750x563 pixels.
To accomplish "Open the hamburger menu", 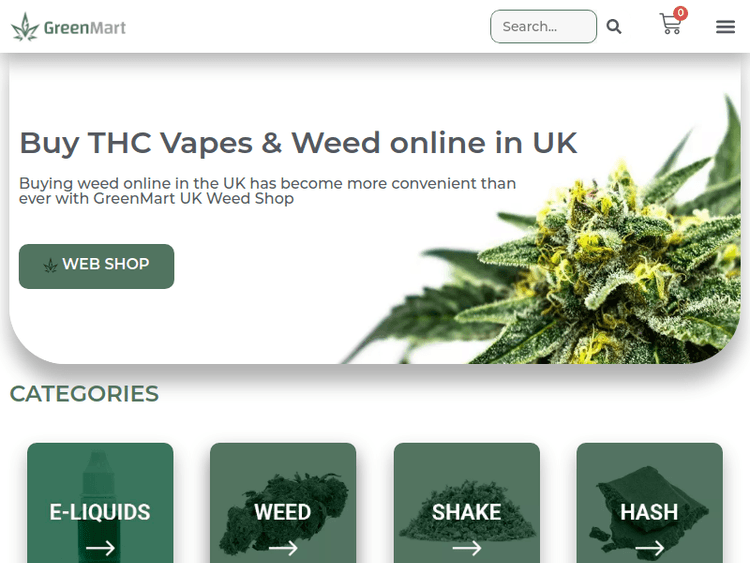I will tap(725, 27).
